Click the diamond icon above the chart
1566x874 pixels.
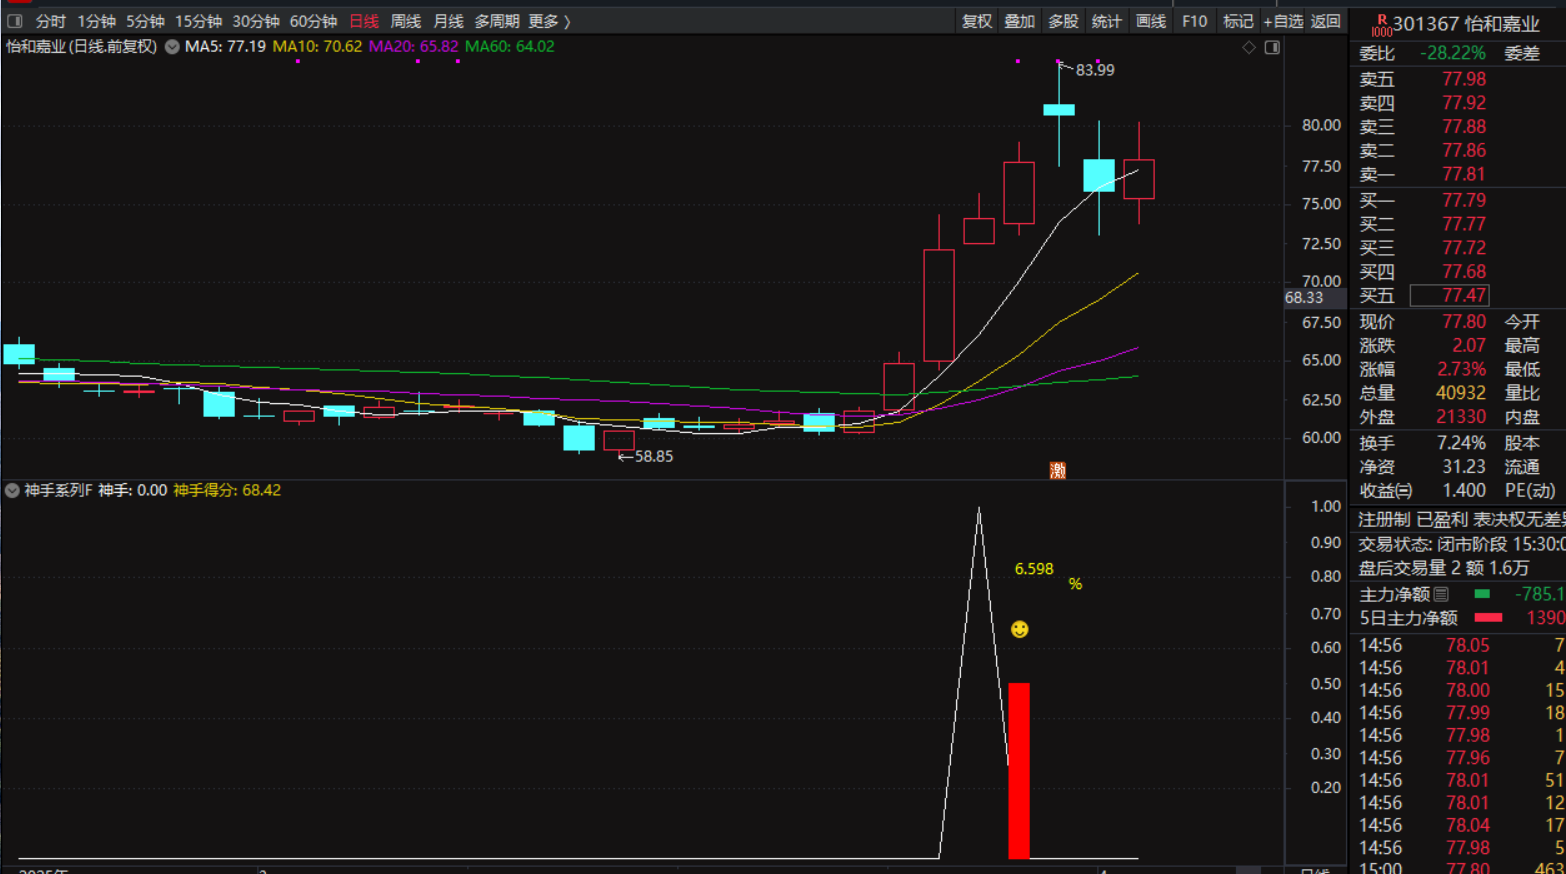coord(1249,47)
